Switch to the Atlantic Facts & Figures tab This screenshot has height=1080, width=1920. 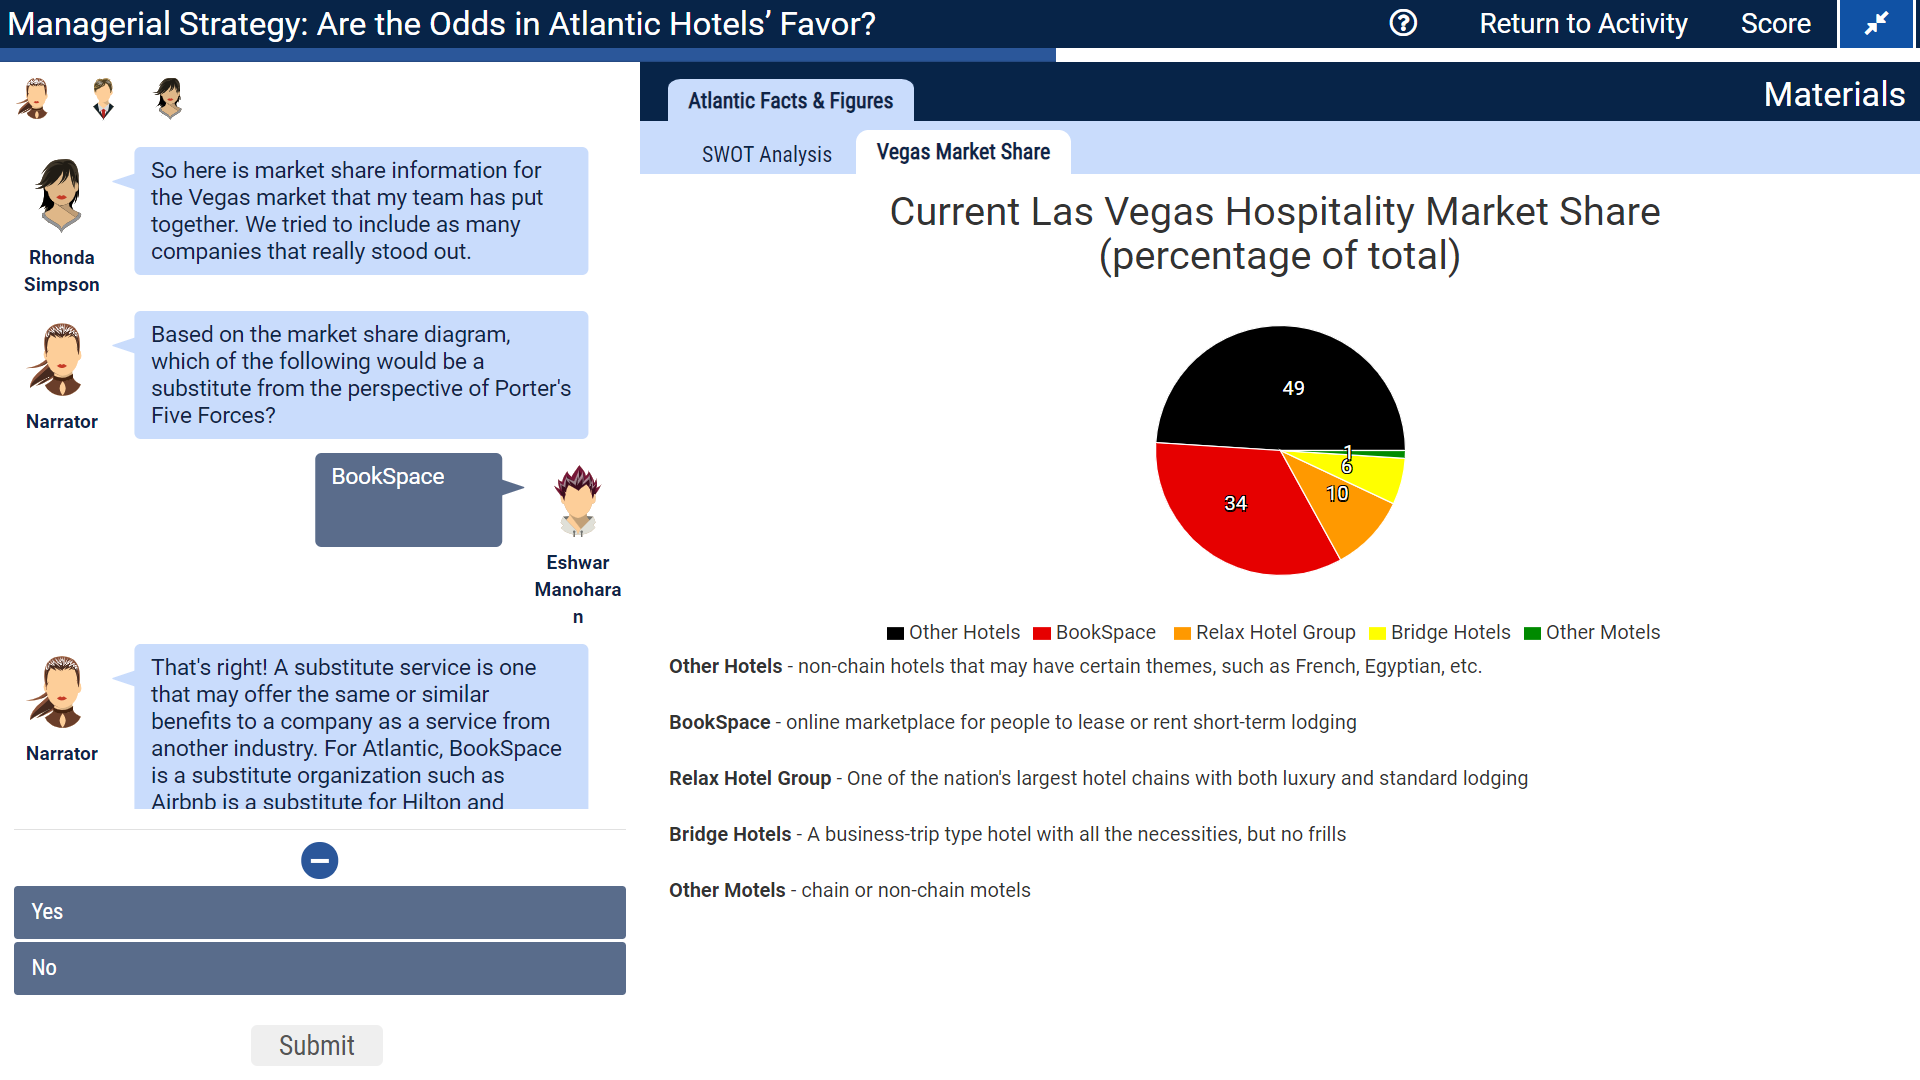790,100
